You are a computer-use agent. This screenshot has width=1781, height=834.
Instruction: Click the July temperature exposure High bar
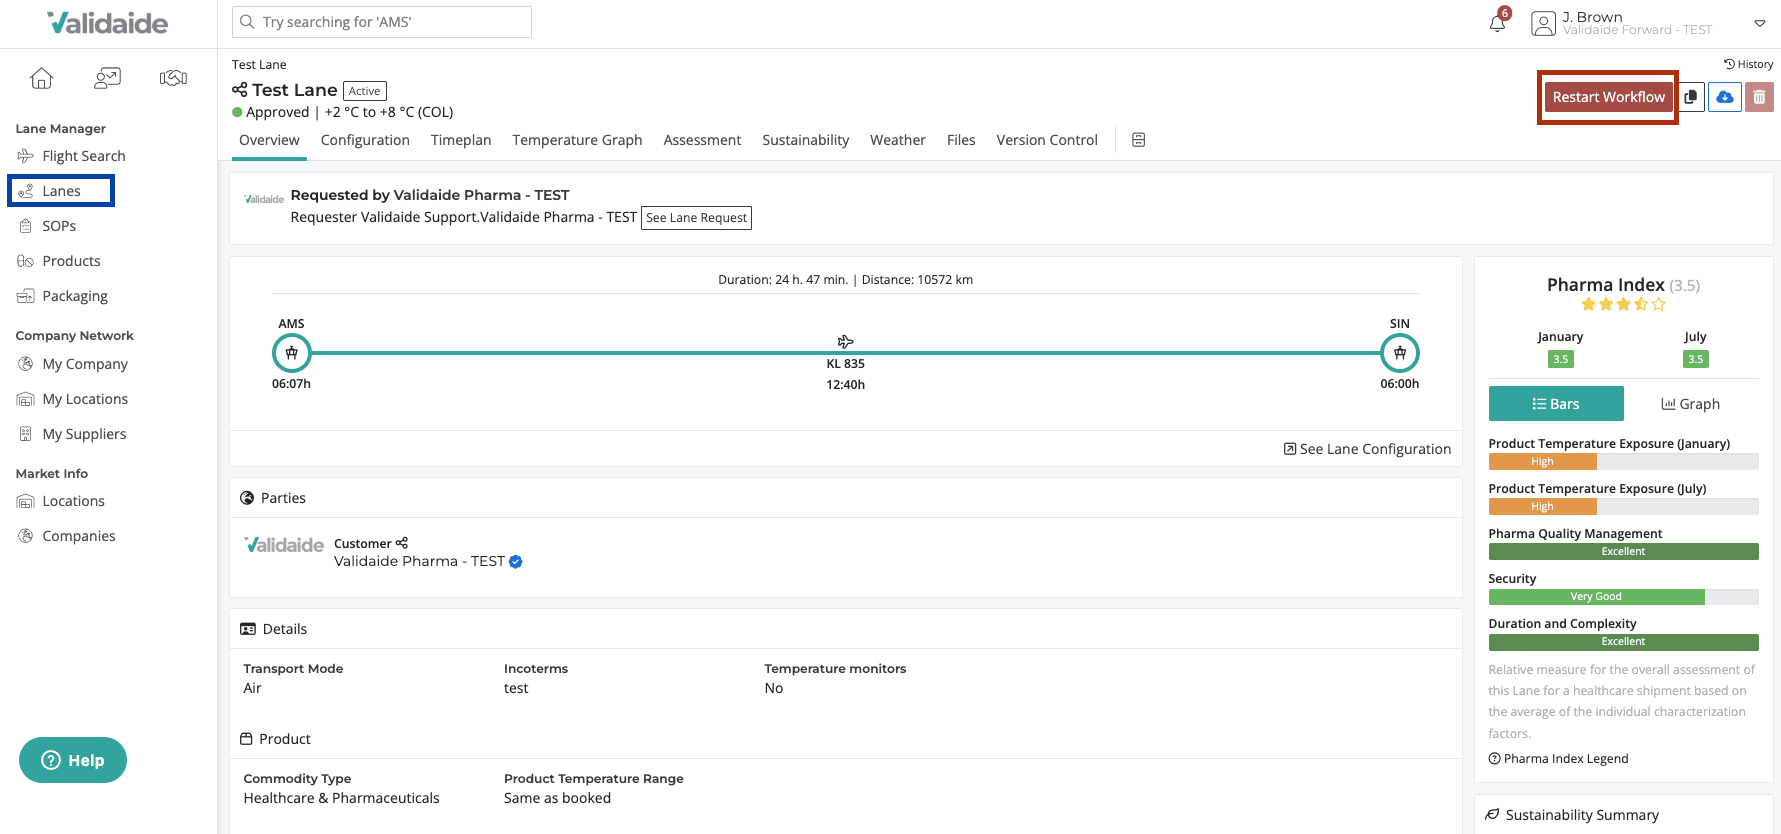[x=1543, y=507]
